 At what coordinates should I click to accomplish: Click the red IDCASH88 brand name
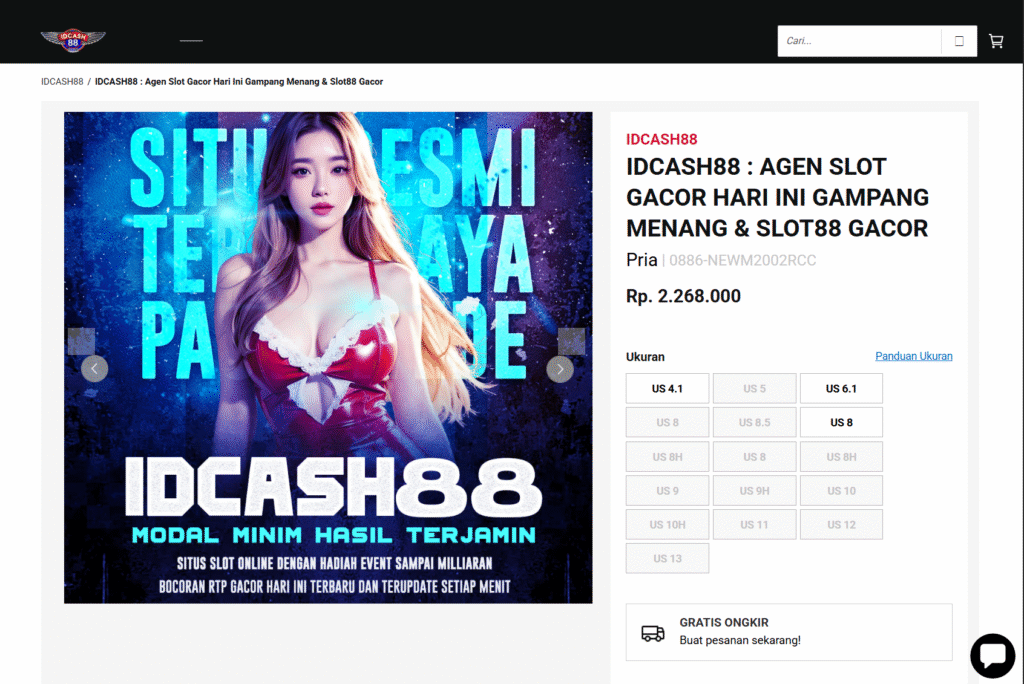pos(661,139)
